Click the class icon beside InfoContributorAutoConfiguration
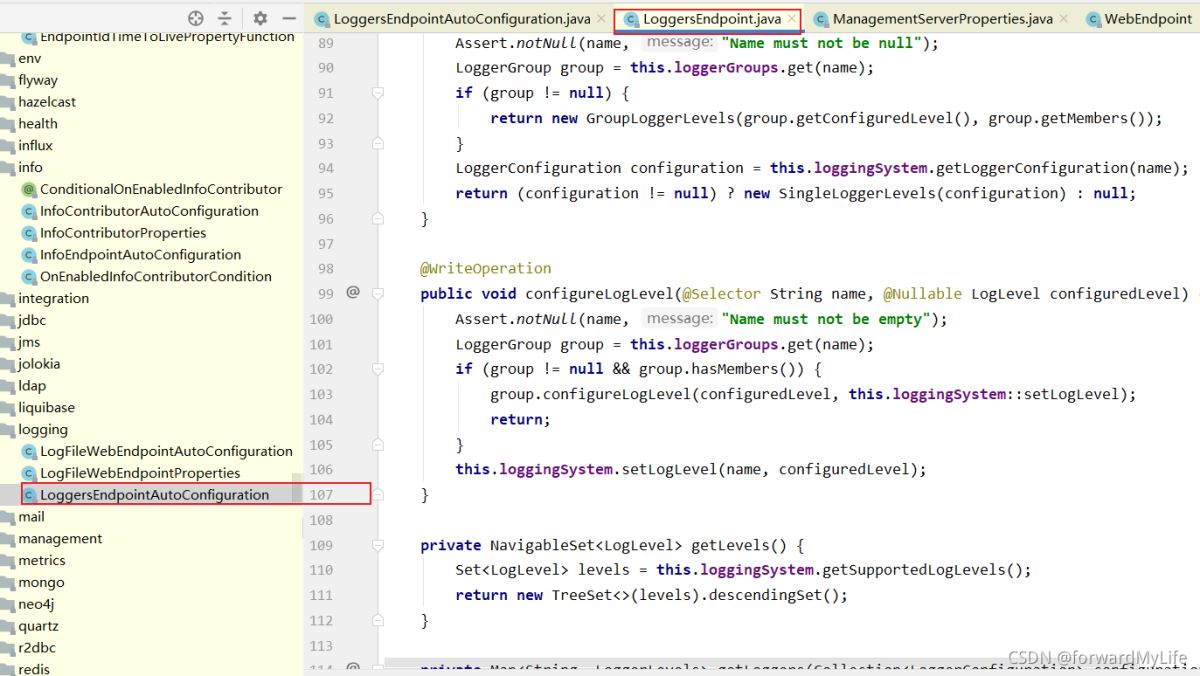1200x676 pixels. pos(29,211)
